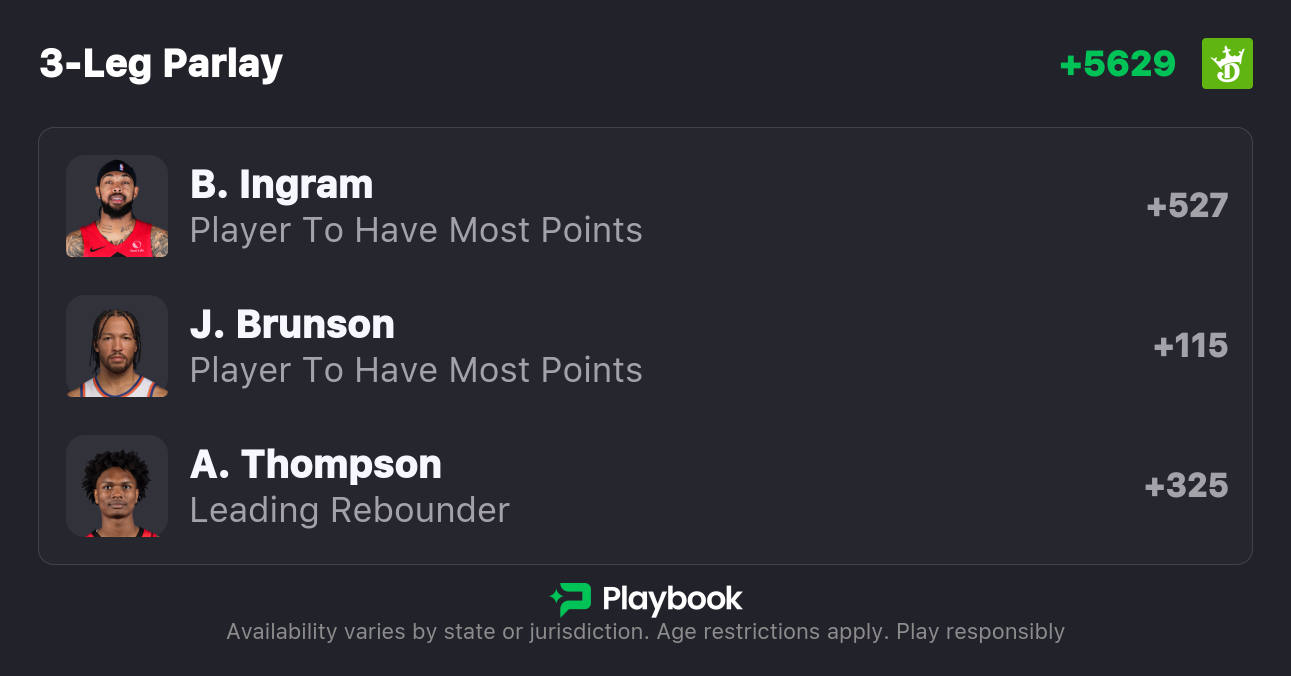Screen dimensions: 1291x676
Task: Click the +325 odds for Thompson
Action: 1186,486
